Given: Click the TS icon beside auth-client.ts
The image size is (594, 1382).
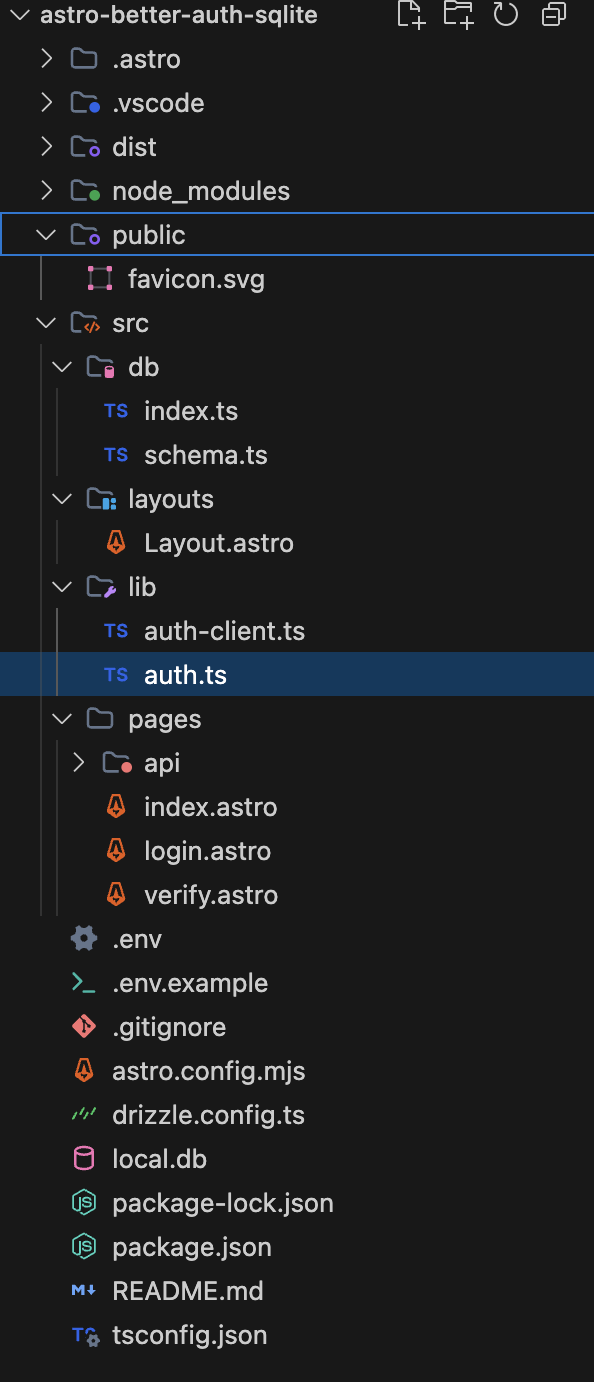Looking at the screenshot, I should click(x=116, y=630).
